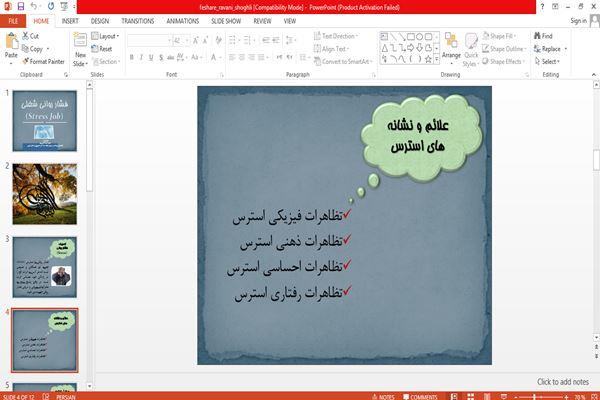Click the Paste clipboard icon
Screen dimensions: 600x400
(x=11, y=41)
